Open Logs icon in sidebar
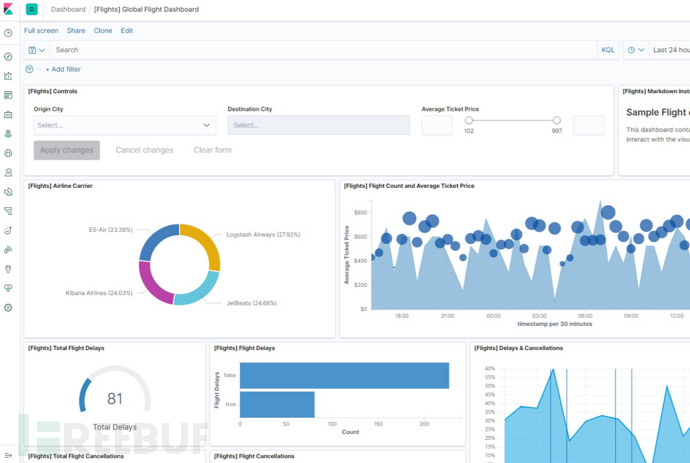This screenshot has width=690, height=463. tap(8, 192)
